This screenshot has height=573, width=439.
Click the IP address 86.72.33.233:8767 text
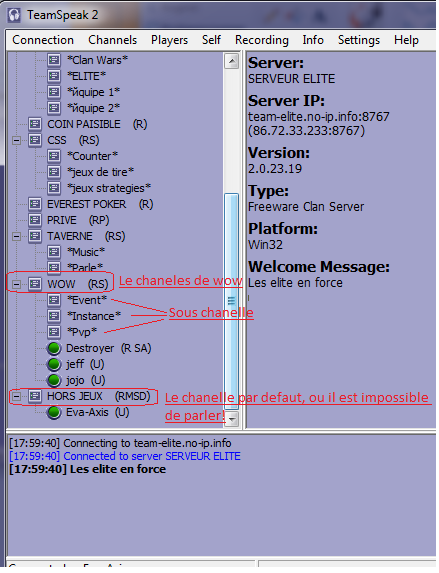coord(306,130)
